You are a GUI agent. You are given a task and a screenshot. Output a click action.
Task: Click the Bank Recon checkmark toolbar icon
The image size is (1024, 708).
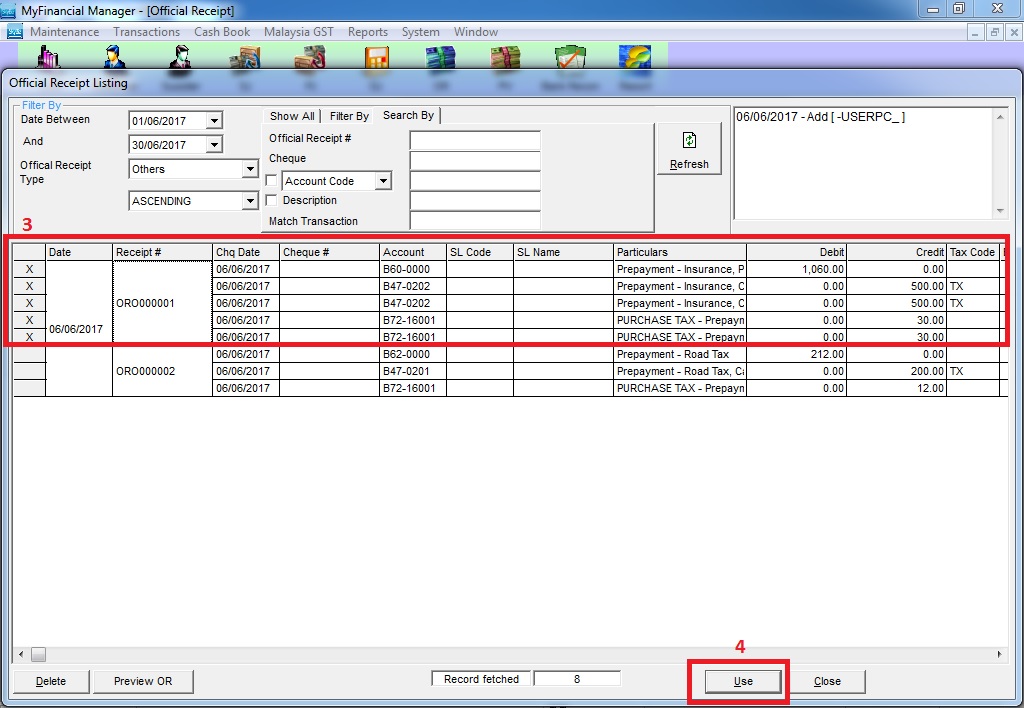570,58
